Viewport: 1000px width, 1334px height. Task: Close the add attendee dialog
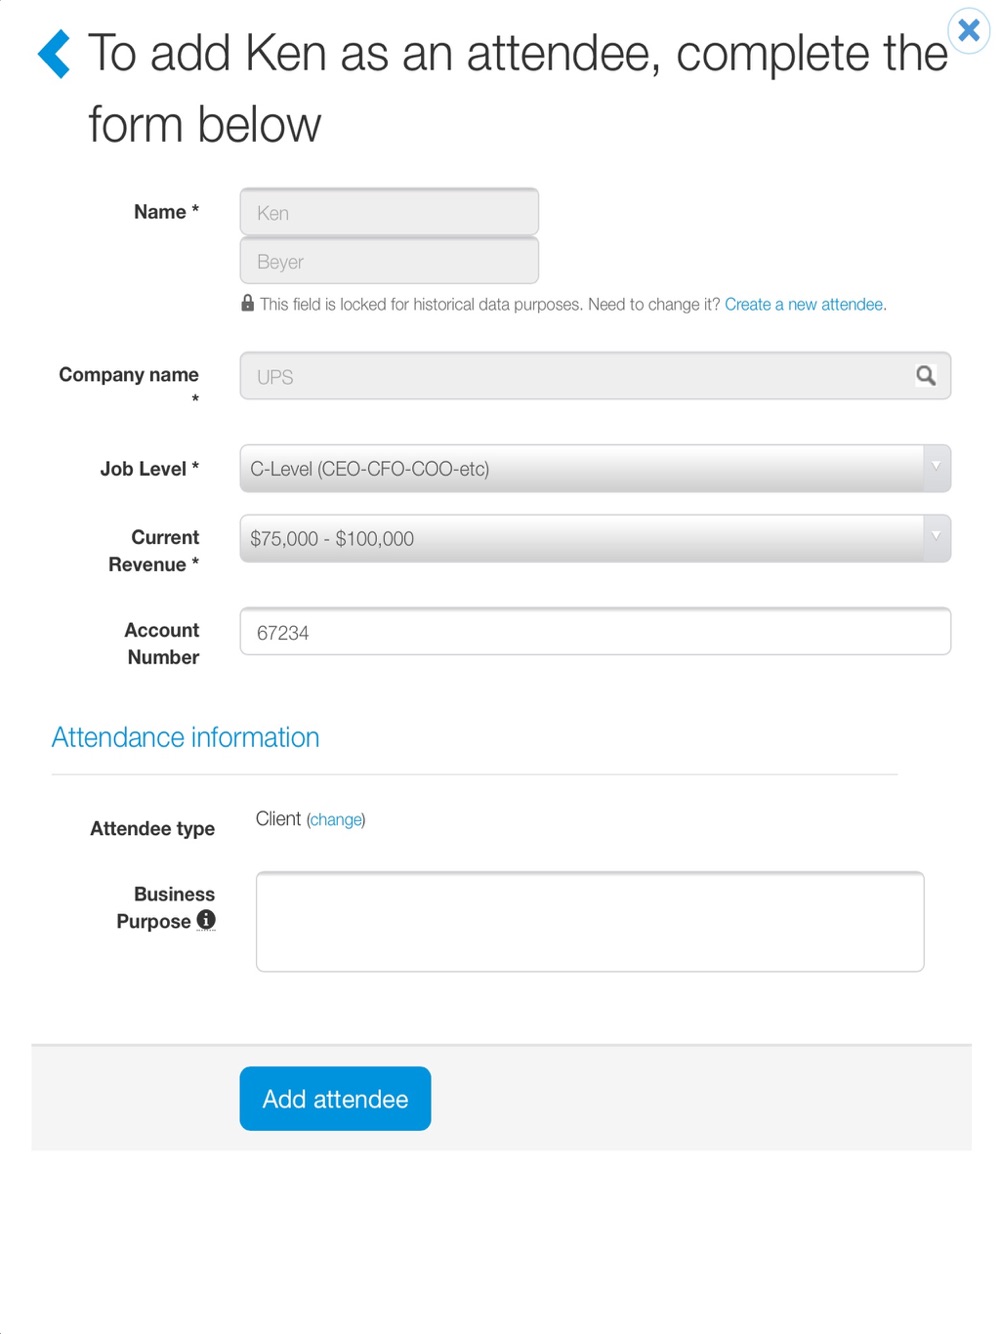click(968, 31)
